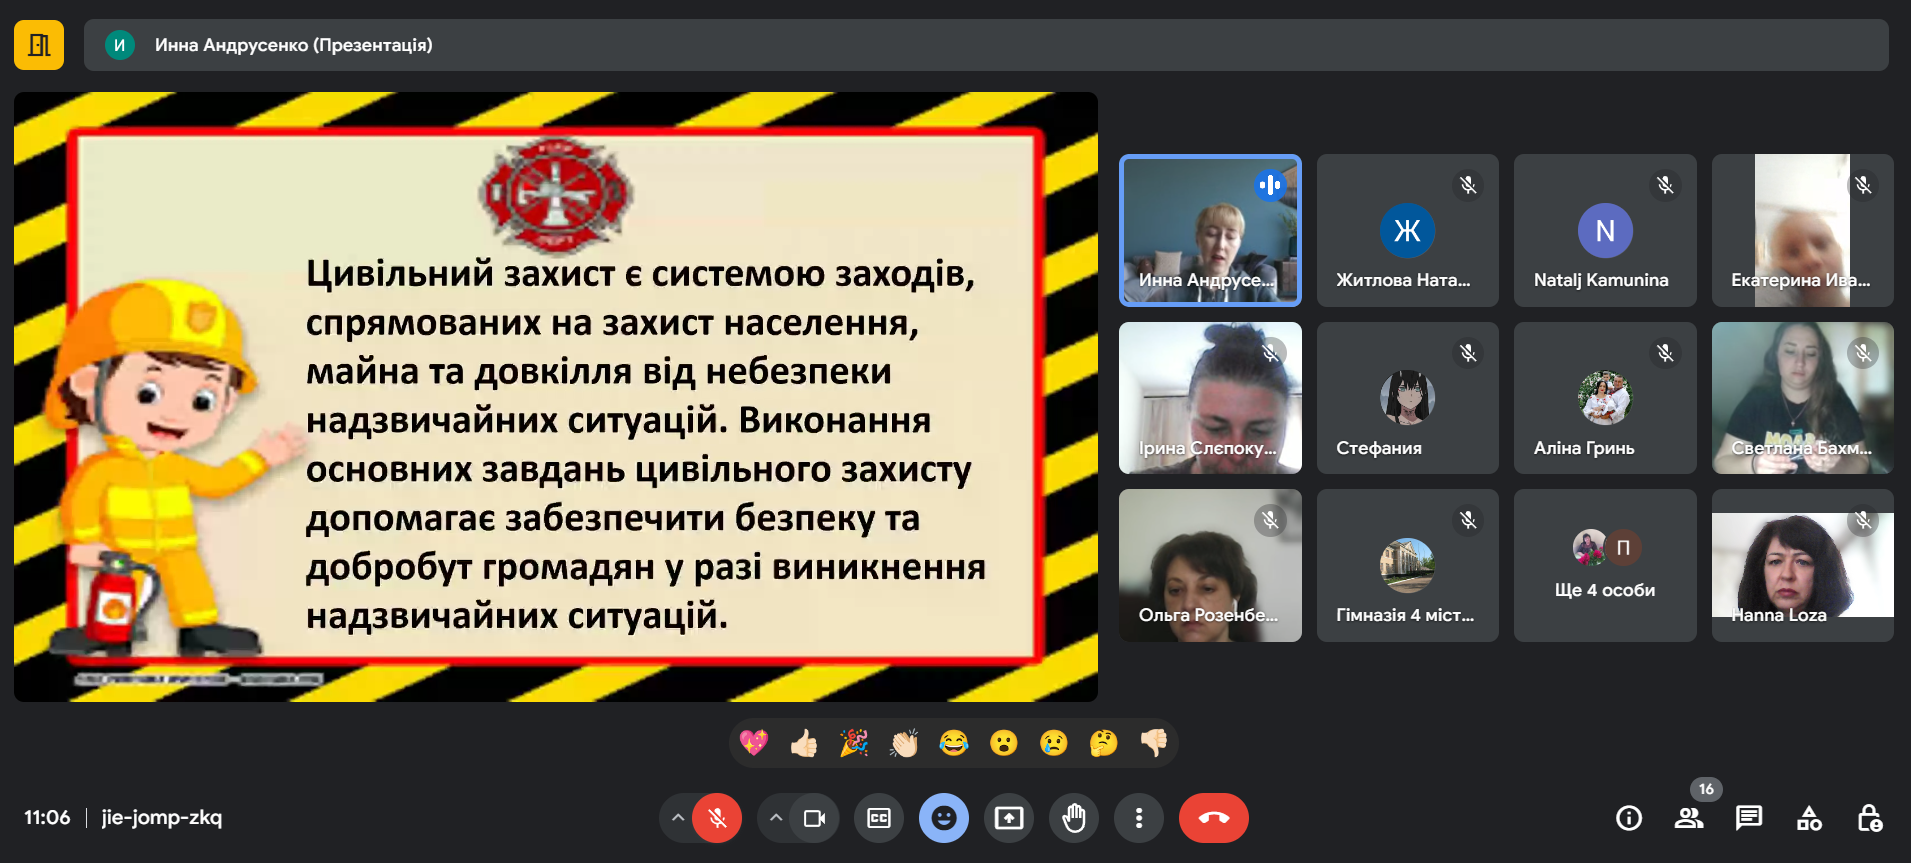Open host controls lock icon
Viewport: 1911px width, 863px height.
click(x=1869, y=818)
